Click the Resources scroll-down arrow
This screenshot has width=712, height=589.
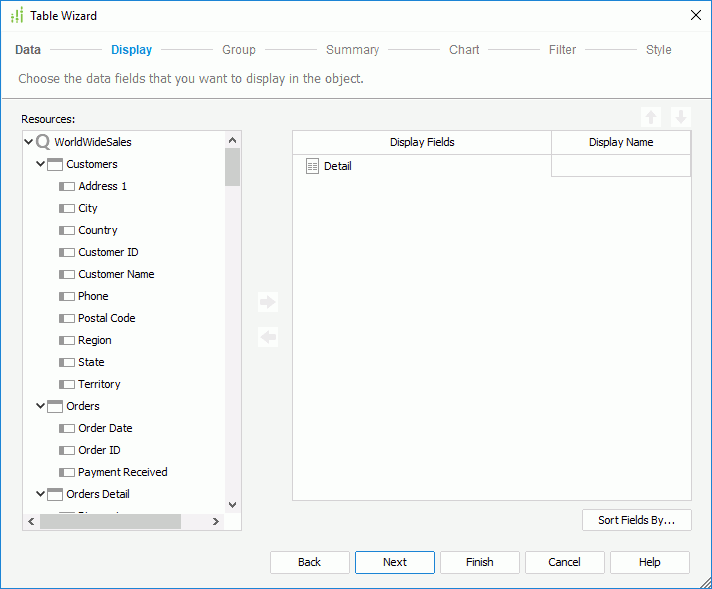tap(232, 505)
